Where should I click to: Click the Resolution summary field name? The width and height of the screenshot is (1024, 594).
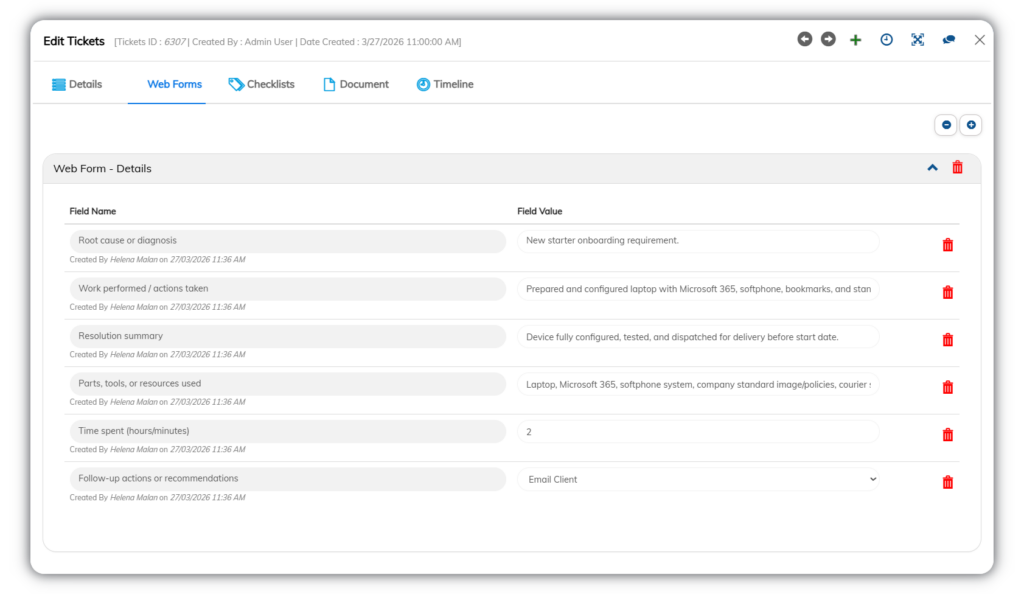[287, 336]
